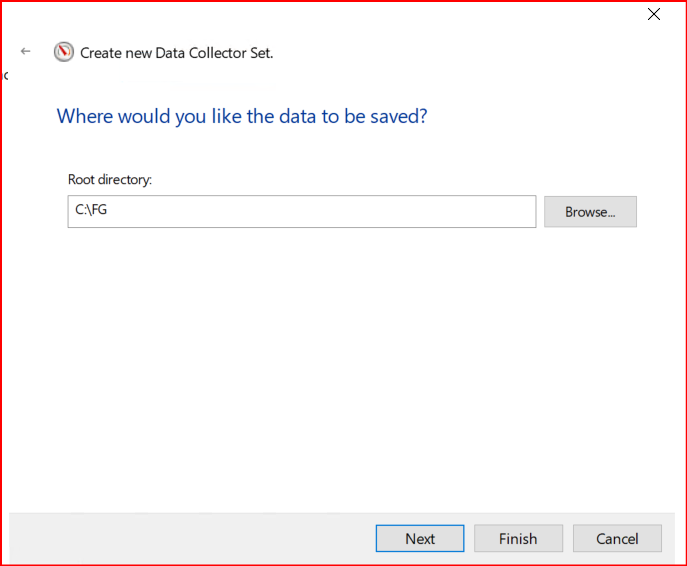This screenshot has width=687, height=566.
Task: Click Finish to complete the wizard
Action: [518, 538]
